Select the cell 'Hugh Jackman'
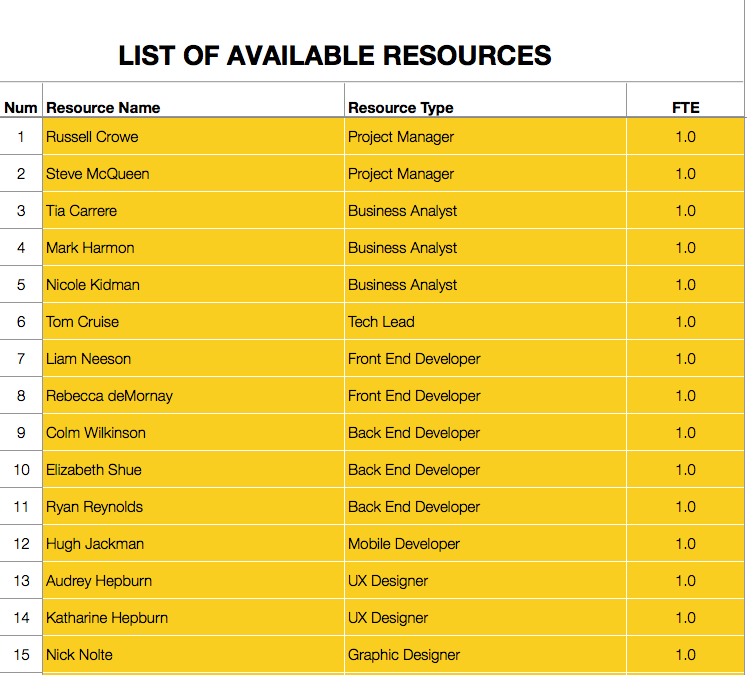This screenshot has width=747, height=675. coord(193,544)
